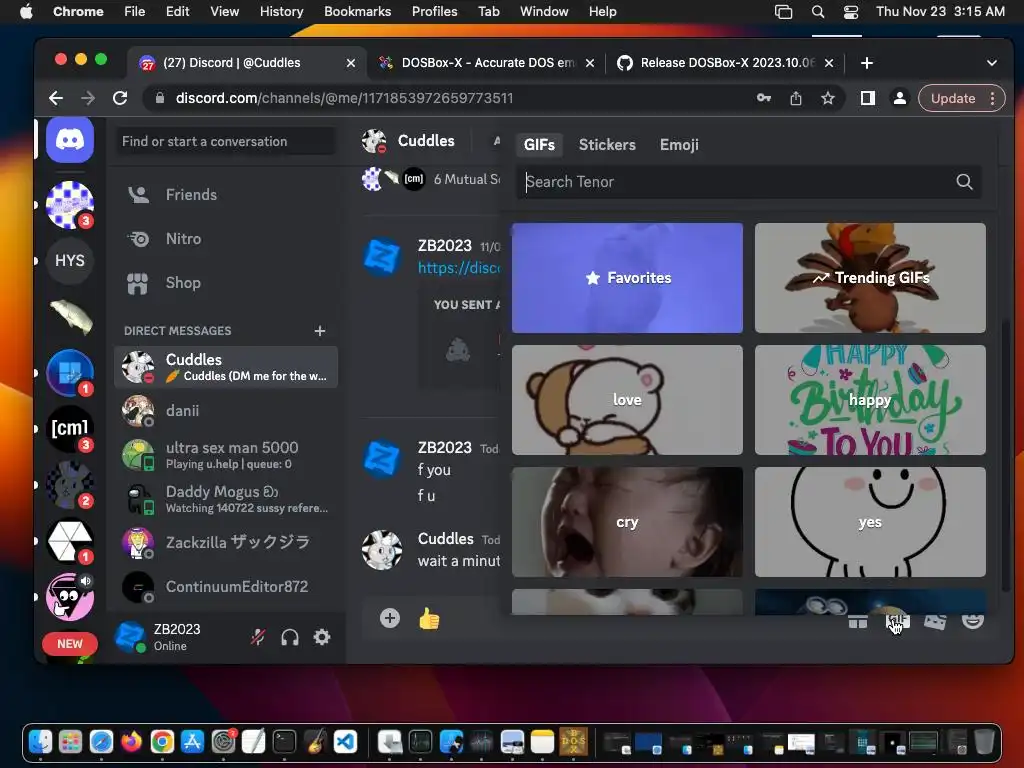Expand Chrome tab search dropdown
The height and width of the screenshot is (768, 1024).
[x=992, y=63]
